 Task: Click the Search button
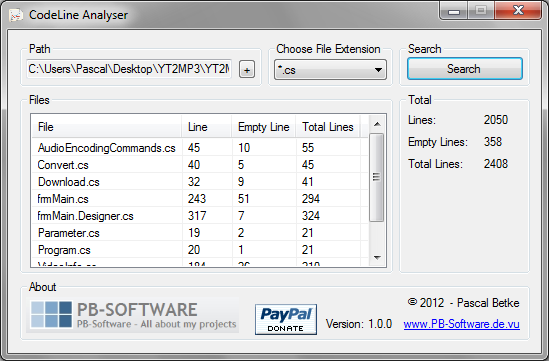[465, 69]
